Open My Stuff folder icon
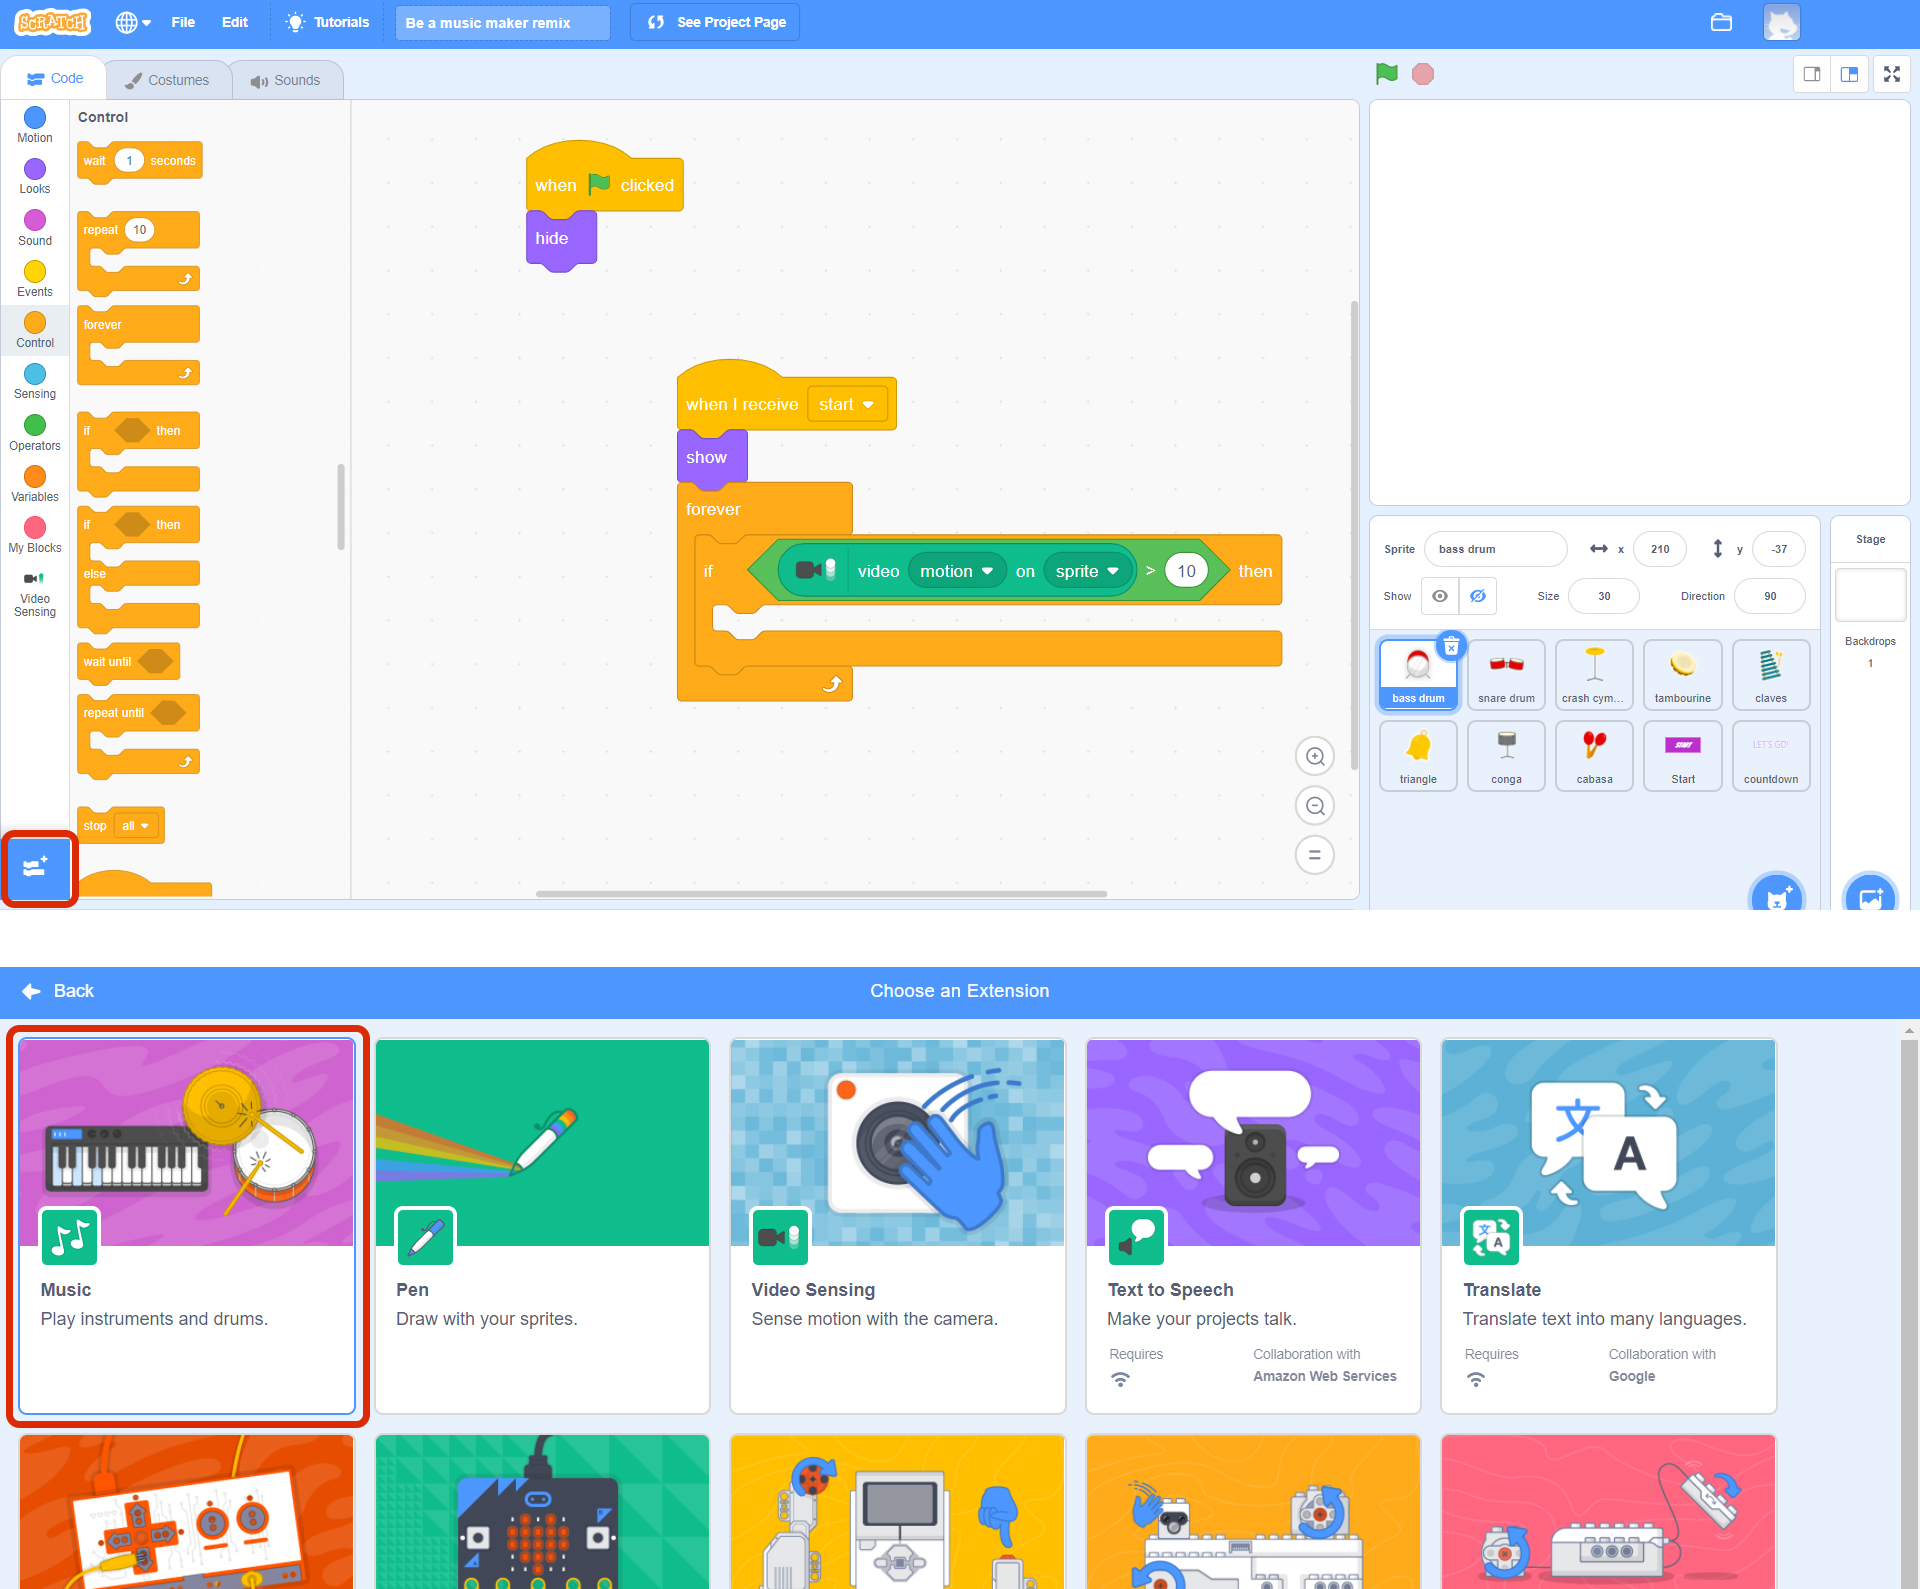 [1721, 22]
